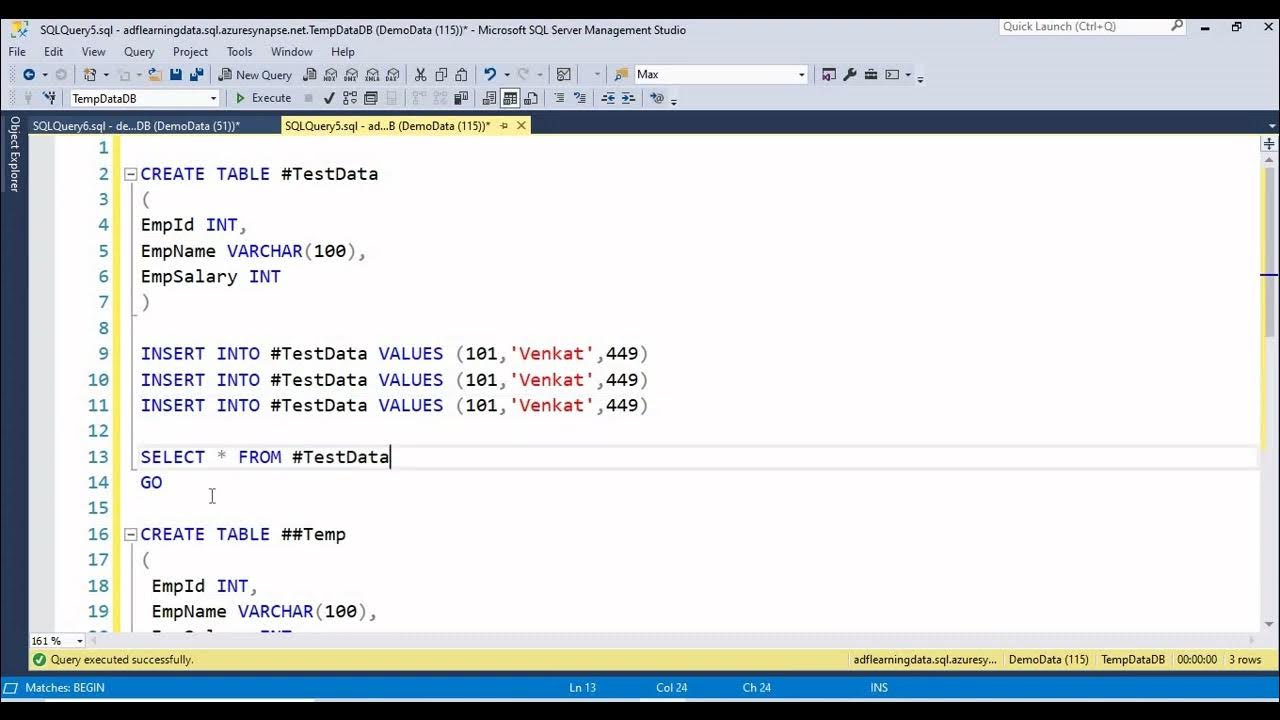Open the Help menu
The width and height of the screenshot is (1280, 720).
coord(343,52)
